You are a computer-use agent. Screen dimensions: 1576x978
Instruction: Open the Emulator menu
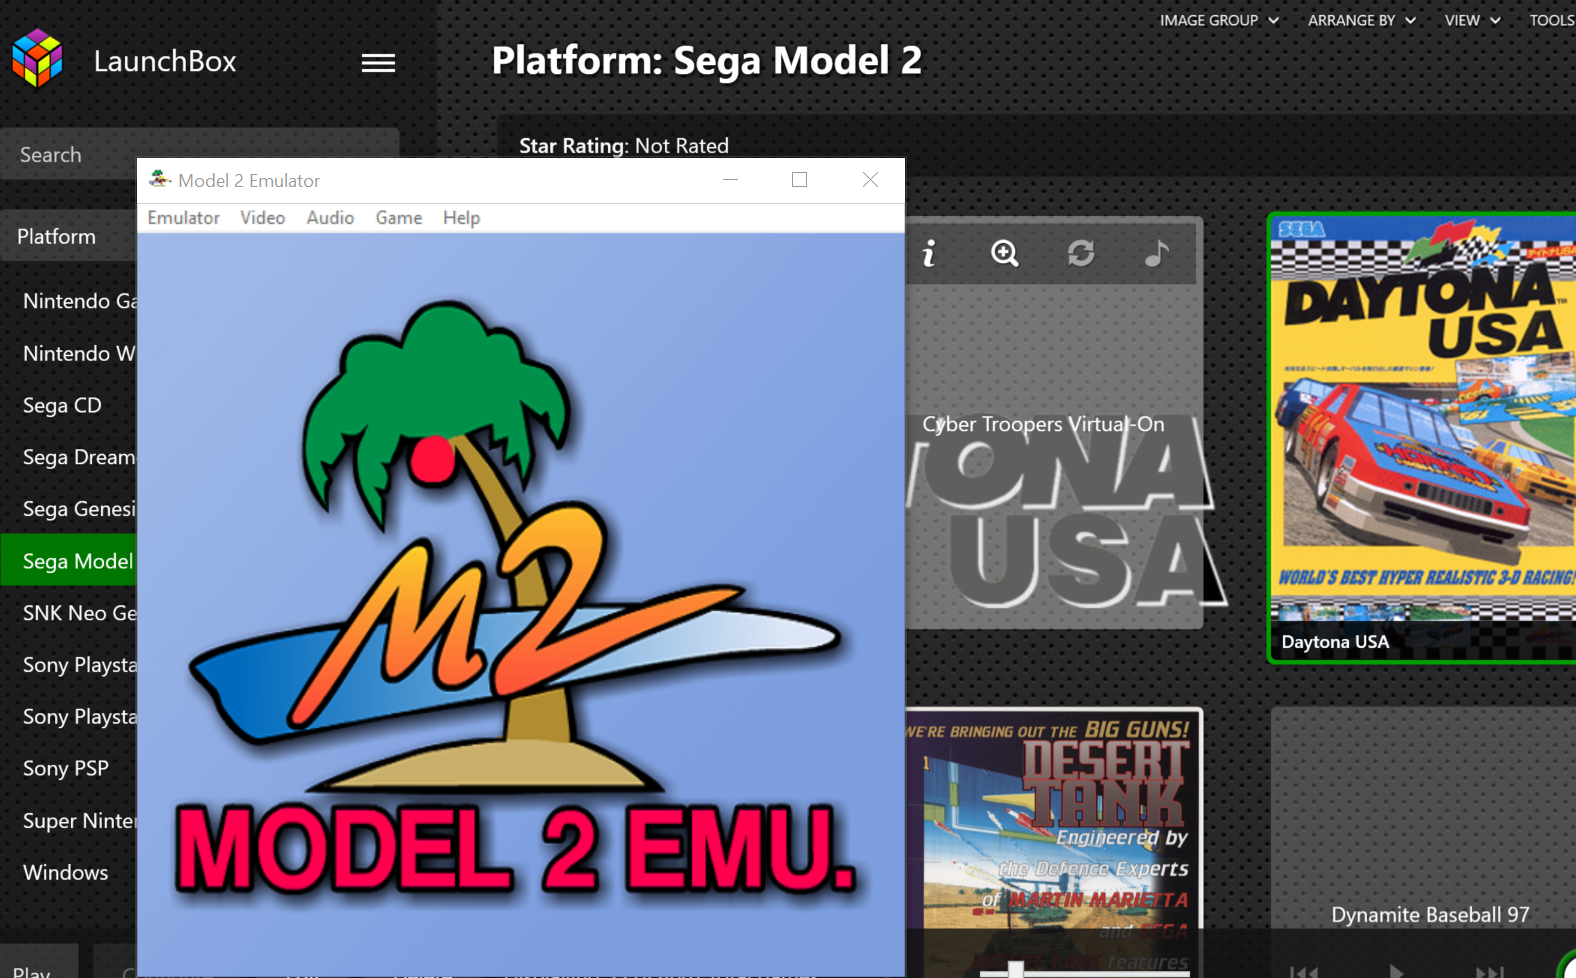183,218
